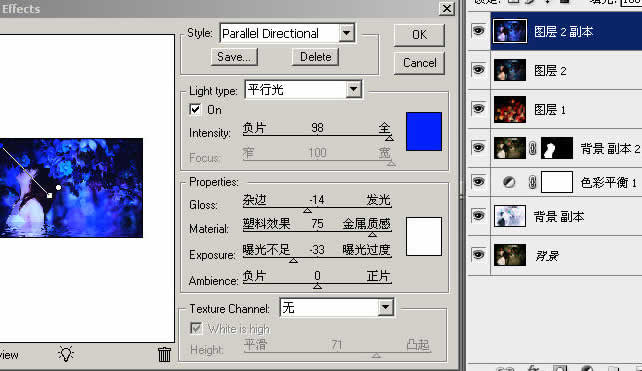This screenshot has height=371, width=642.
Task: Select the 图层 2 副本 layer thumbnail
Action: pyautogui.click(x=510, y=31)
